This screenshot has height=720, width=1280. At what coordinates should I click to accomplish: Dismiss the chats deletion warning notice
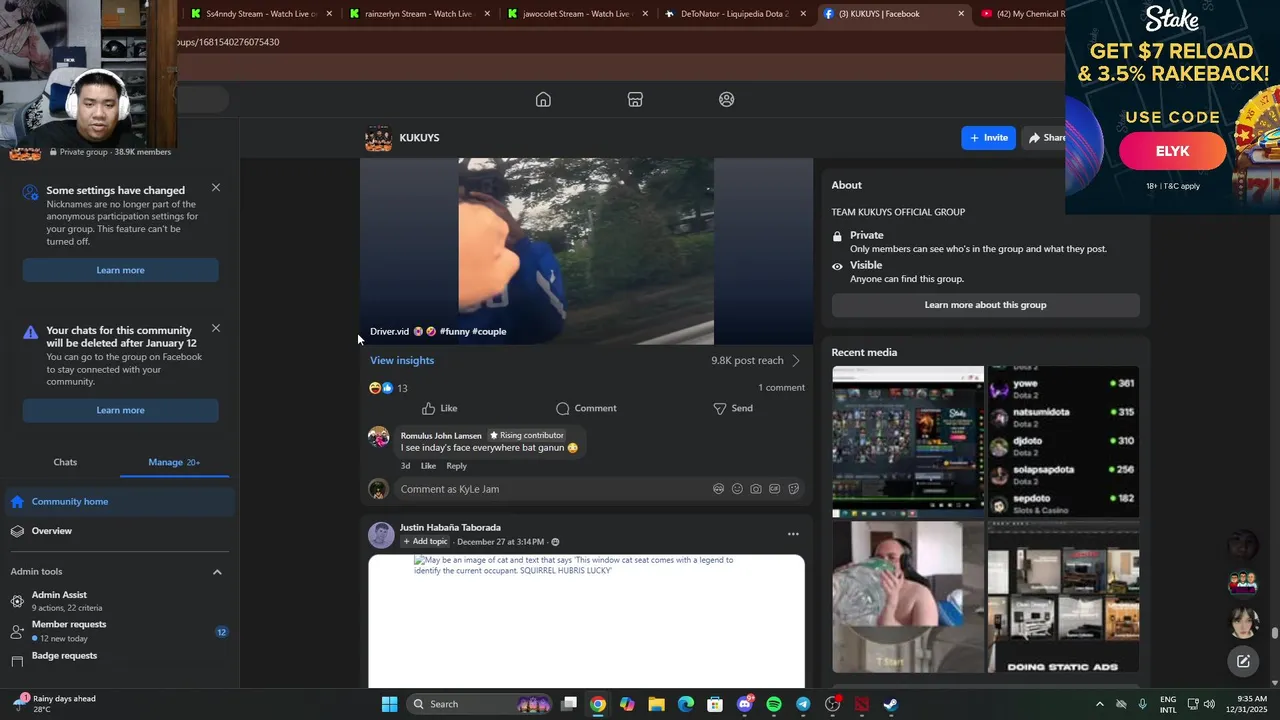tap(216, 328)
